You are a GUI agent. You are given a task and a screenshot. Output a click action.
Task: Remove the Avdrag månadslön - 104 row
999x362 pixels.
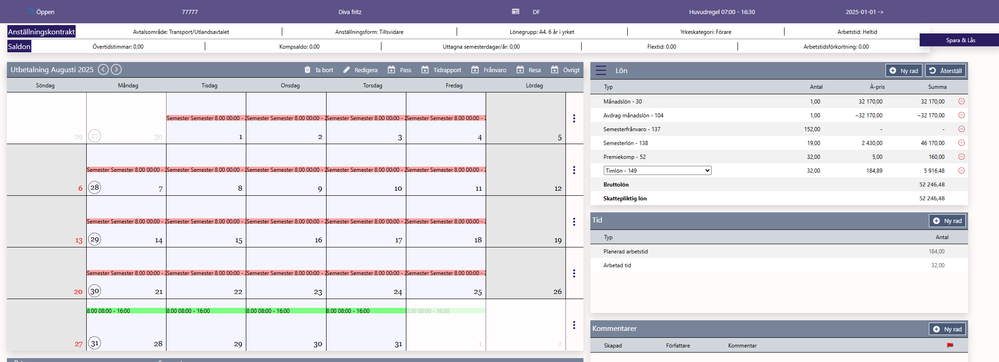961,115
